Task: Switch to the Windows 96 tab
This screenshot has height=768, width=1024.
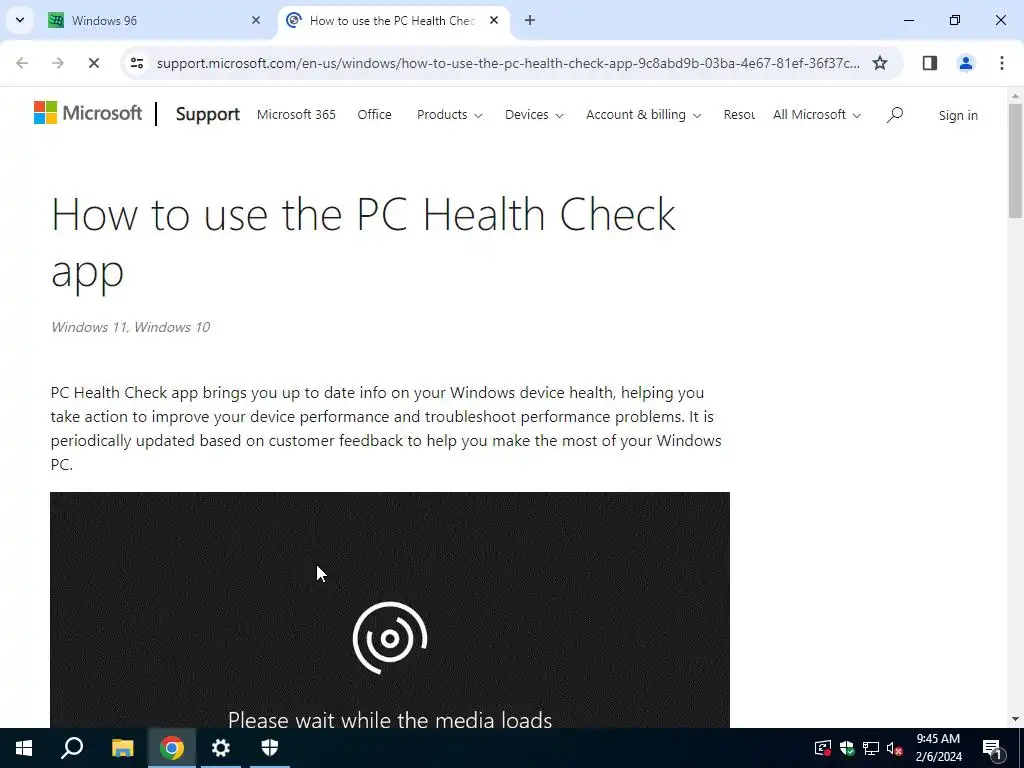Action: (x=155, y=20)
